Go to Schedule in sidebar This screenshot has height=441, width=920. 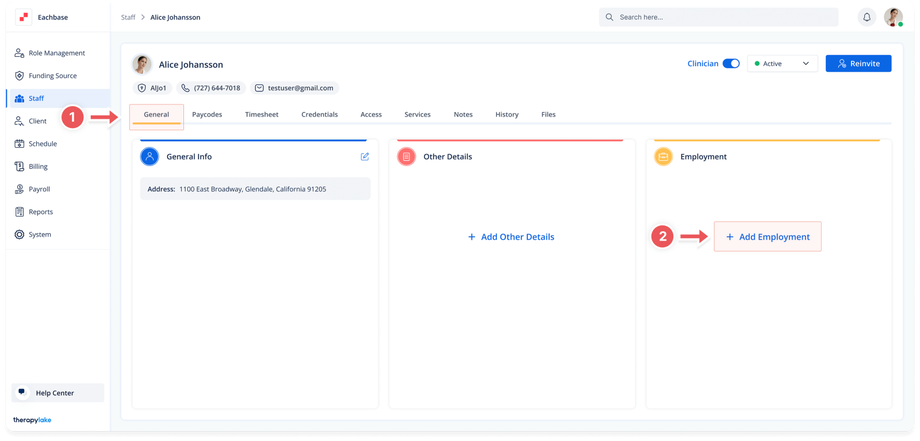(43, 144)
